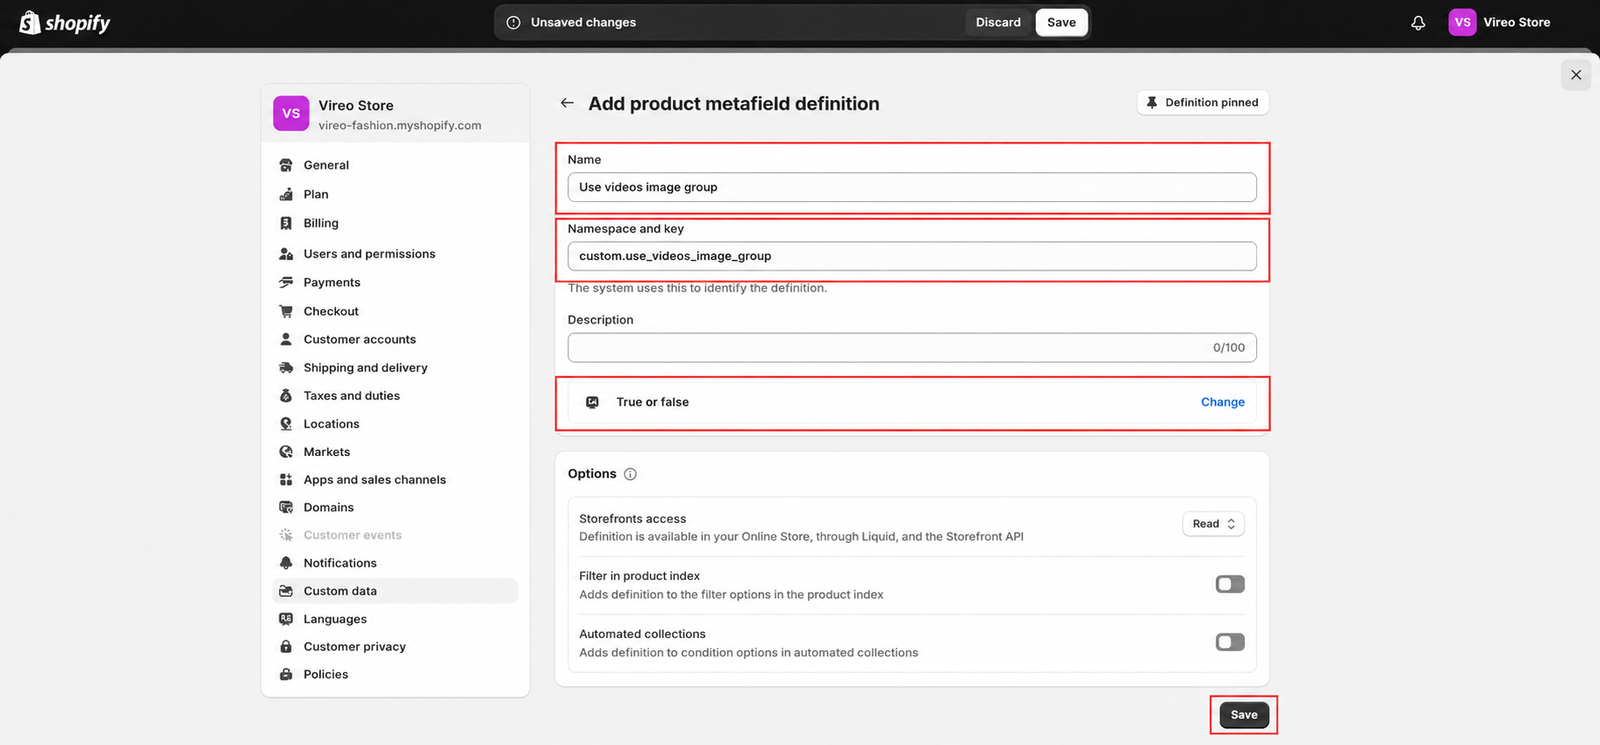The image size is (1600, 745).
Task: Click the Shopify logo in top bar
Action: (x=65, y=22)
